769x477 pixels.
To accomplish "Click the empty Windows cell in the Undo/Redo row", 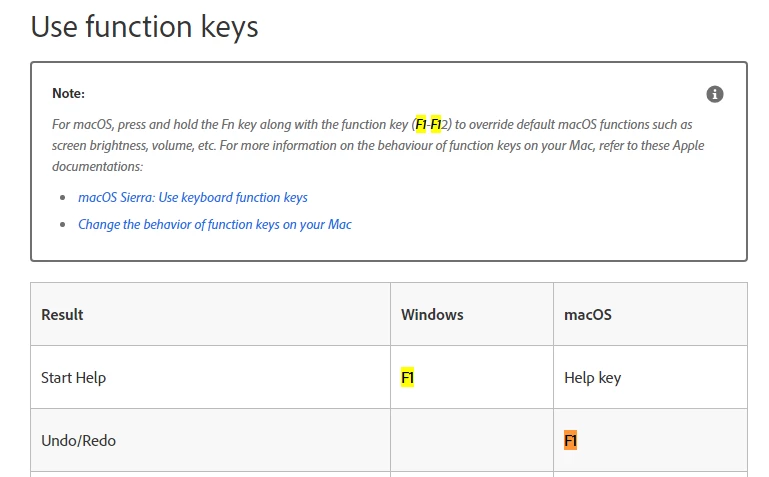I will (x=472, y=440).
